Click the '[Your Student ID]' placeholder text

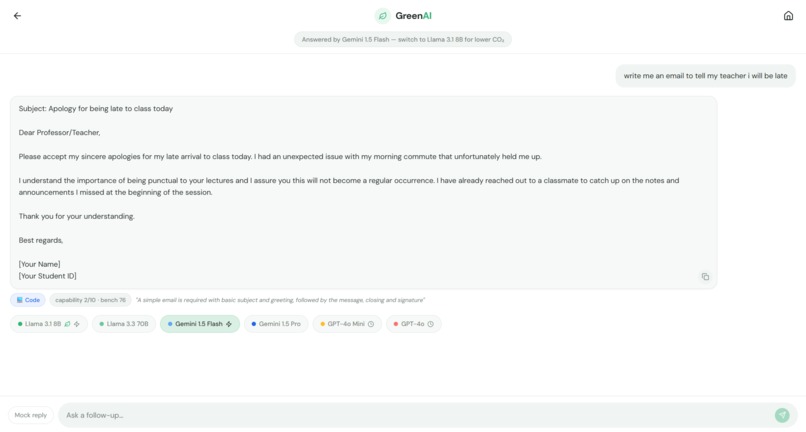(x=48, y=276)
